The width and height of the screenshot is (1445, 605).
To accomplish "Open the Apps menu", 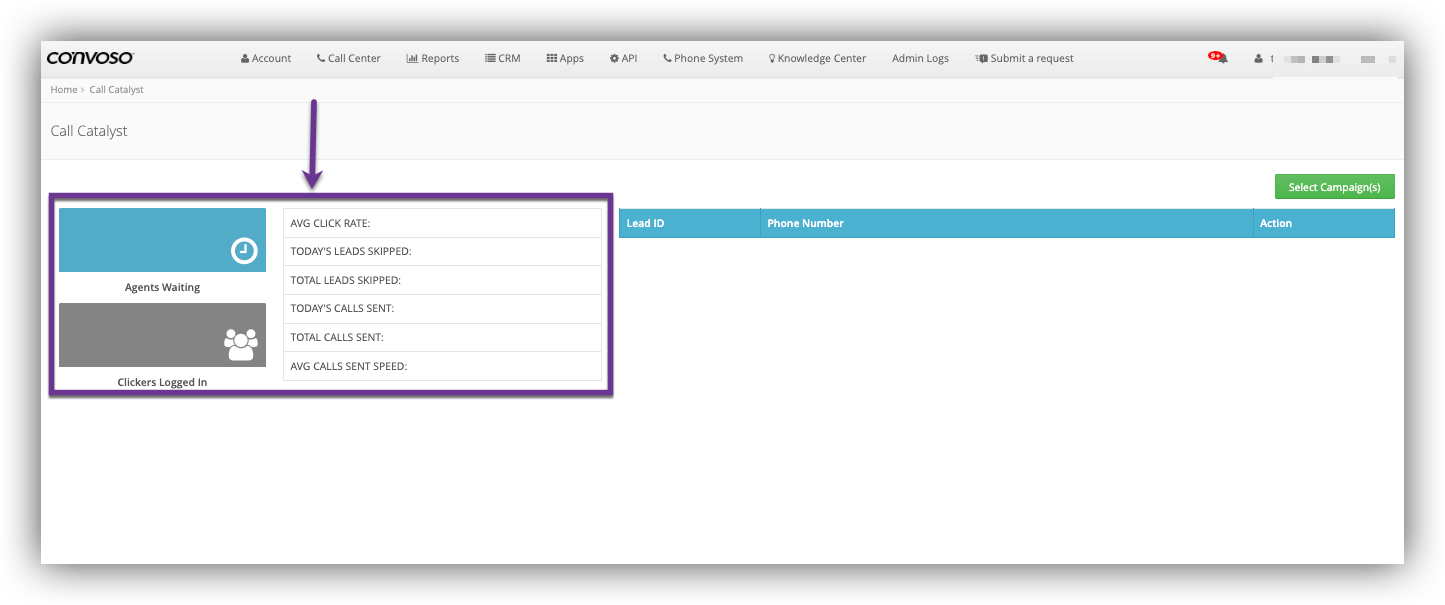I will pos(565,59).
